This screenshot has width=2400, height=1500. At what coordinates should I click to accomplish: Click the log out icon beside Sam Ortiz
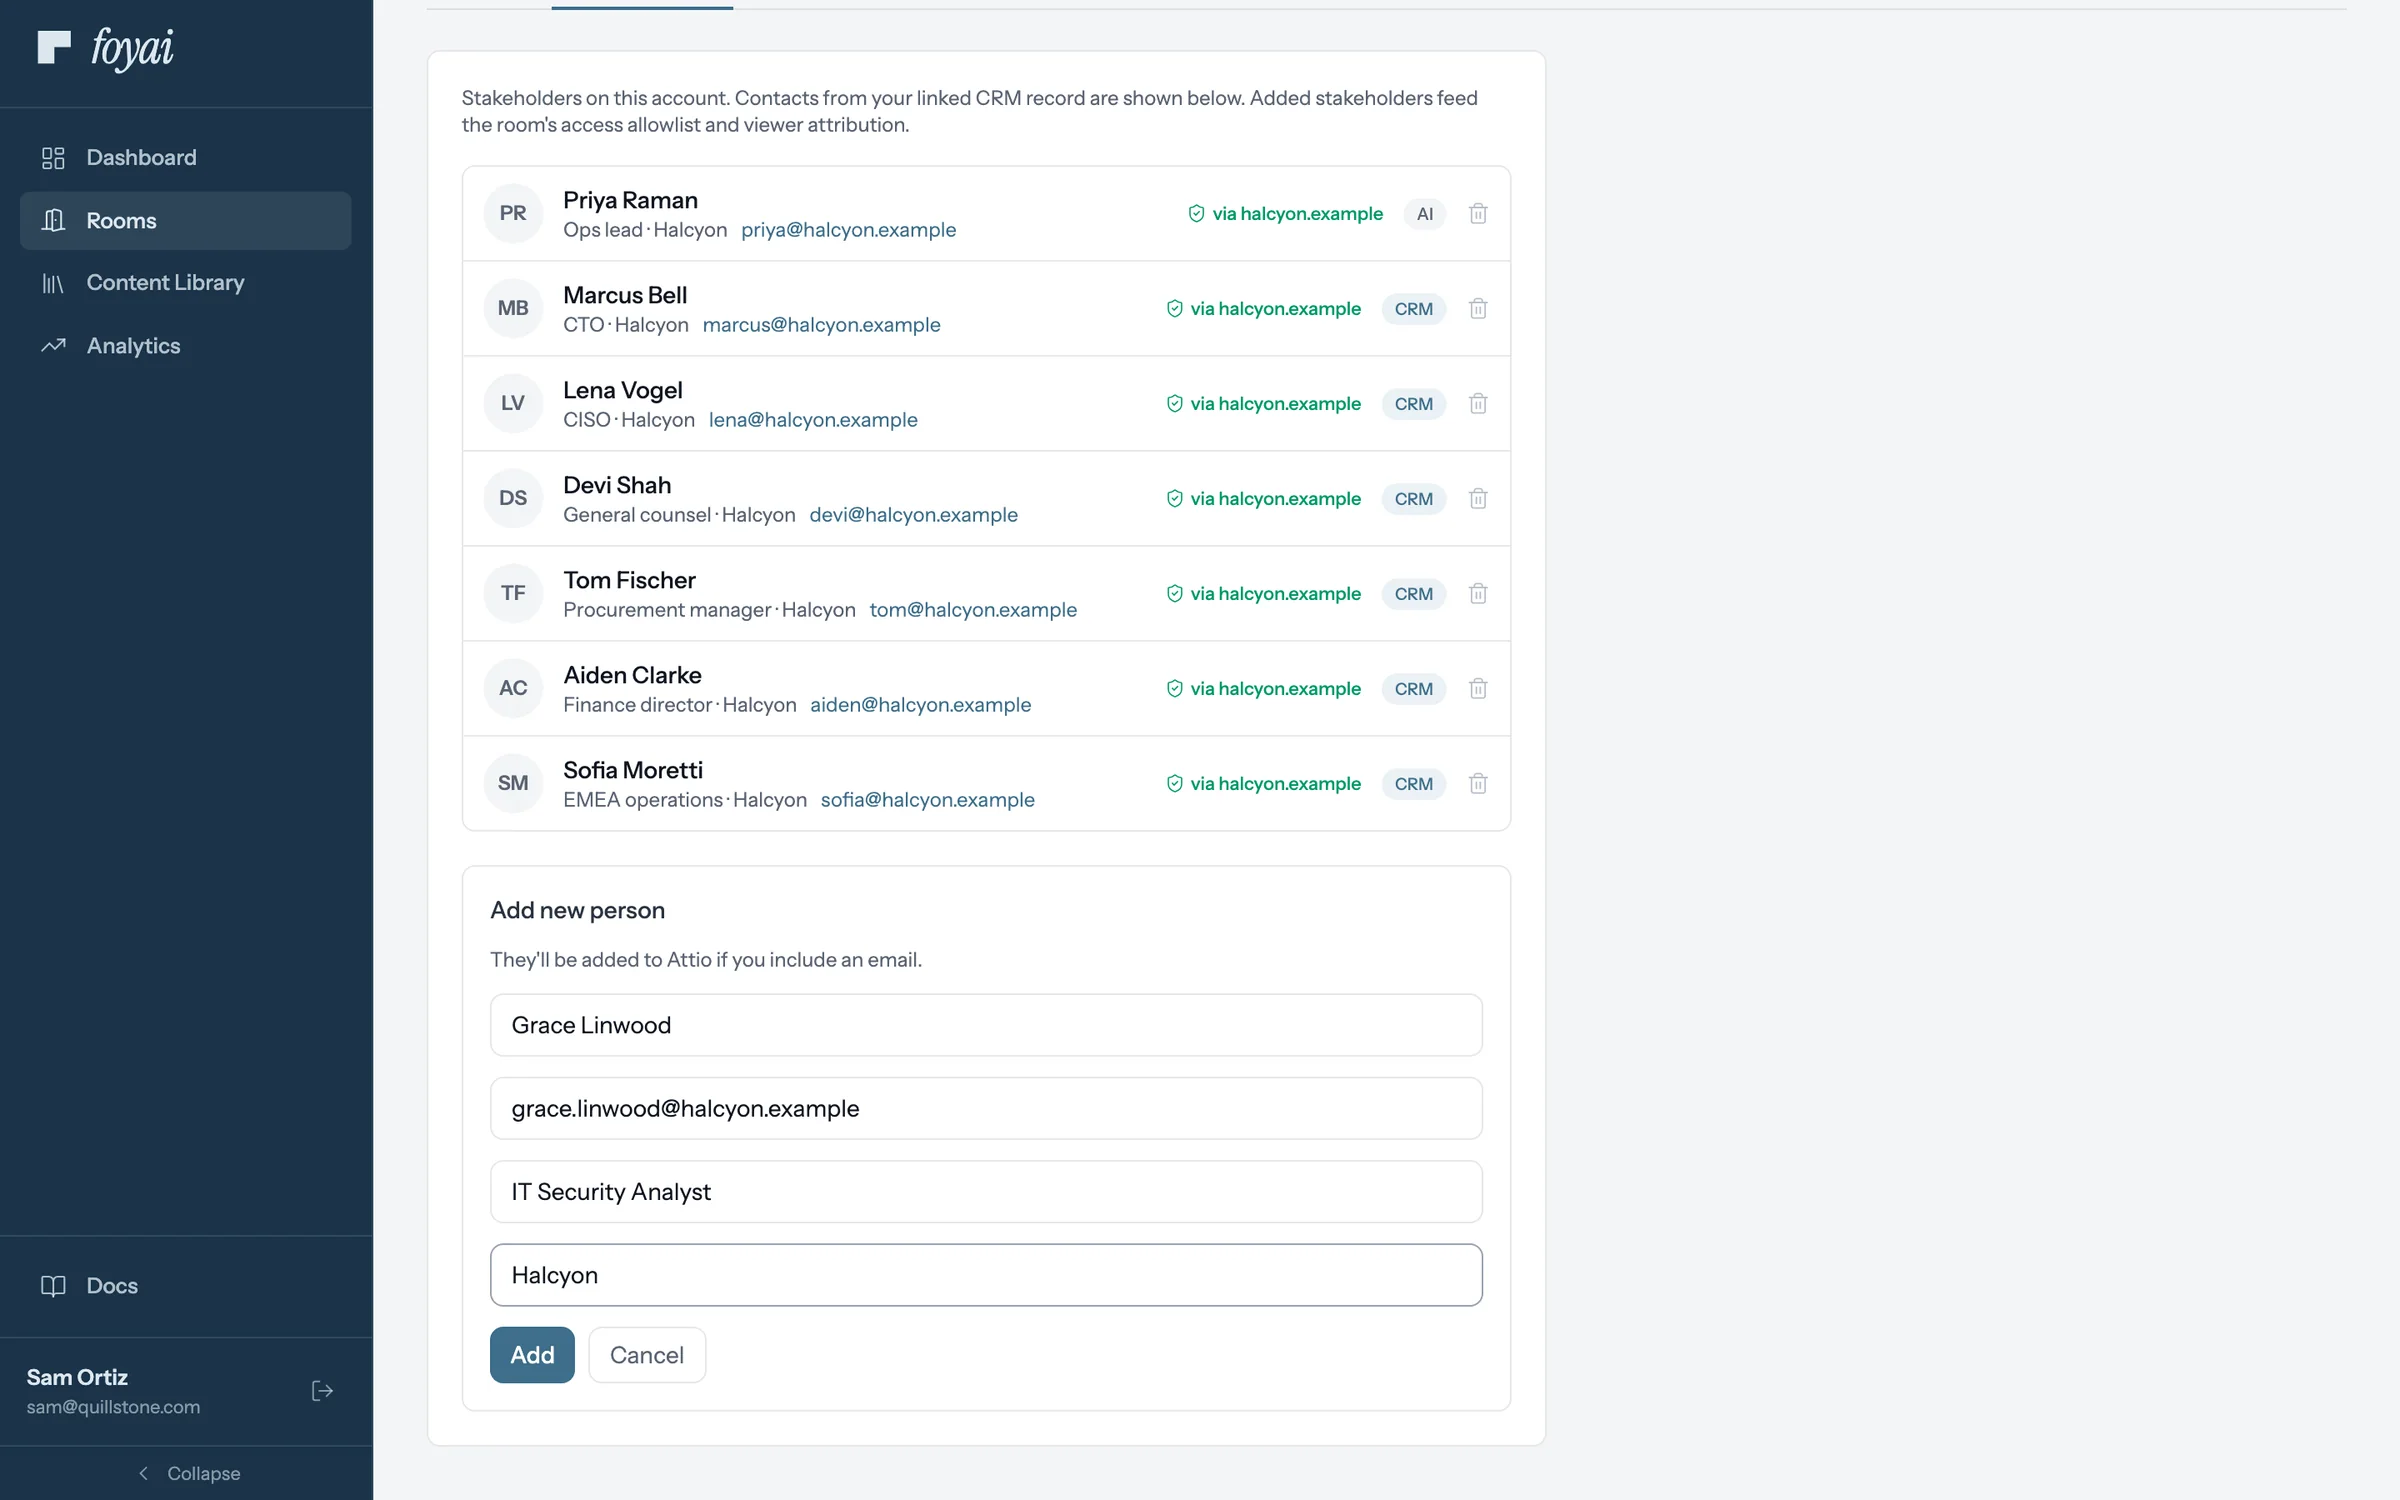(x=322, y=1391)
